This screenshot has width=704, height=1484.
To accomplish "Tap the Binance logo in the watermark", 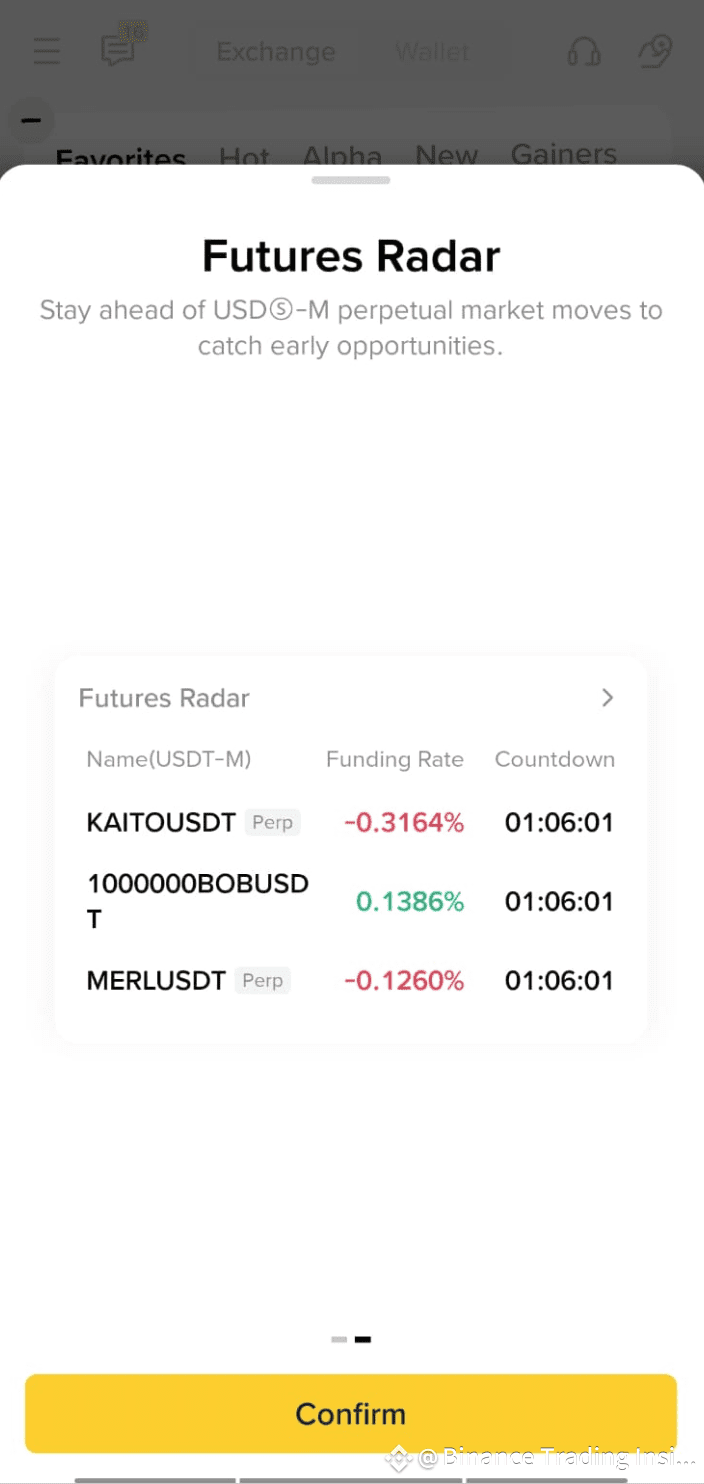I will pyautogui.click(x=399, y=1458).
